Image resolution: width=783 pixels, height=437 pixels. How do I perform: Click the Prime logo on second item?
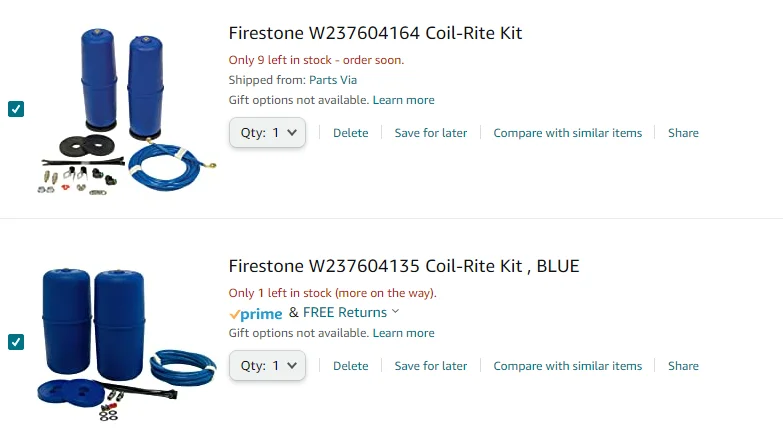pos(255,313)
